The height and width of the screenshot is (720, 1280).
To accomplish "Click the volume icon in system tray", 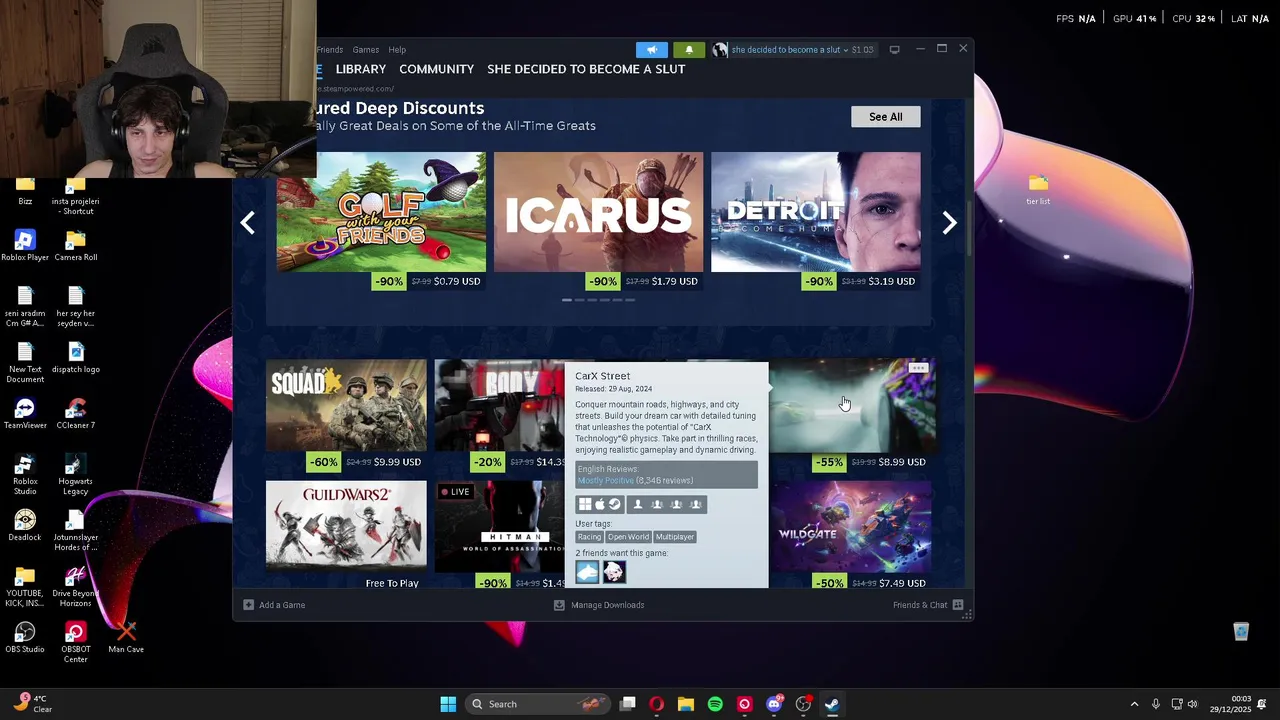I will point(1192,704).
